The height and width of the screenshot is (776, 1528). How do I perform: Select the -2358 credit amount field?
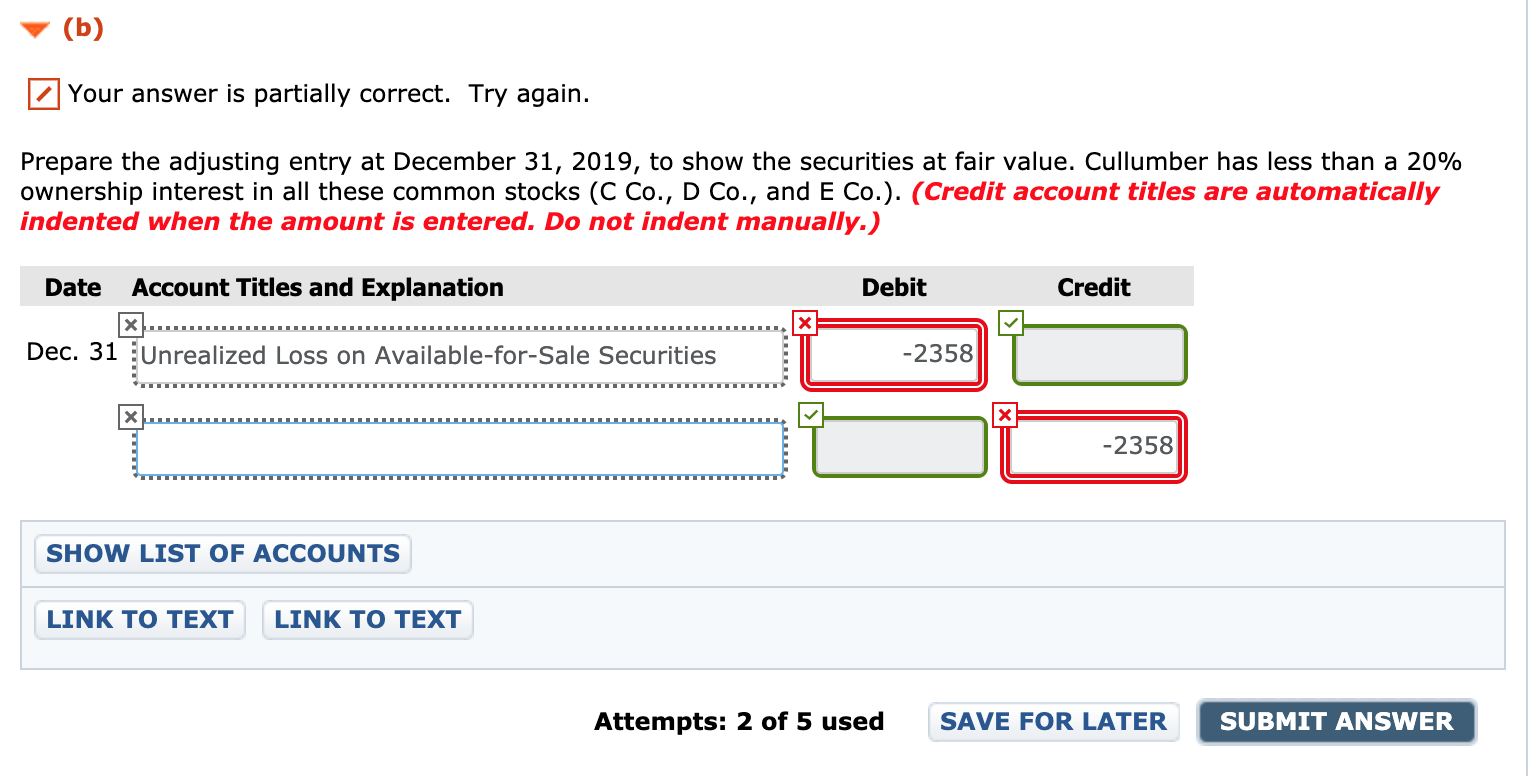[x=1093, y=447]
